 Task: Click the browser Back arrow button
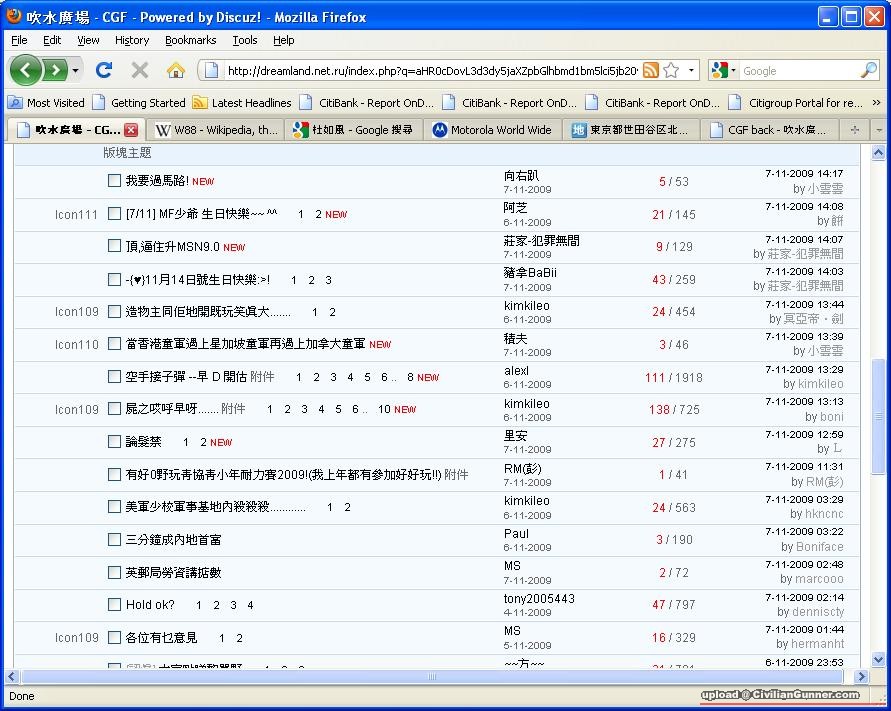(x=25, y=70)
